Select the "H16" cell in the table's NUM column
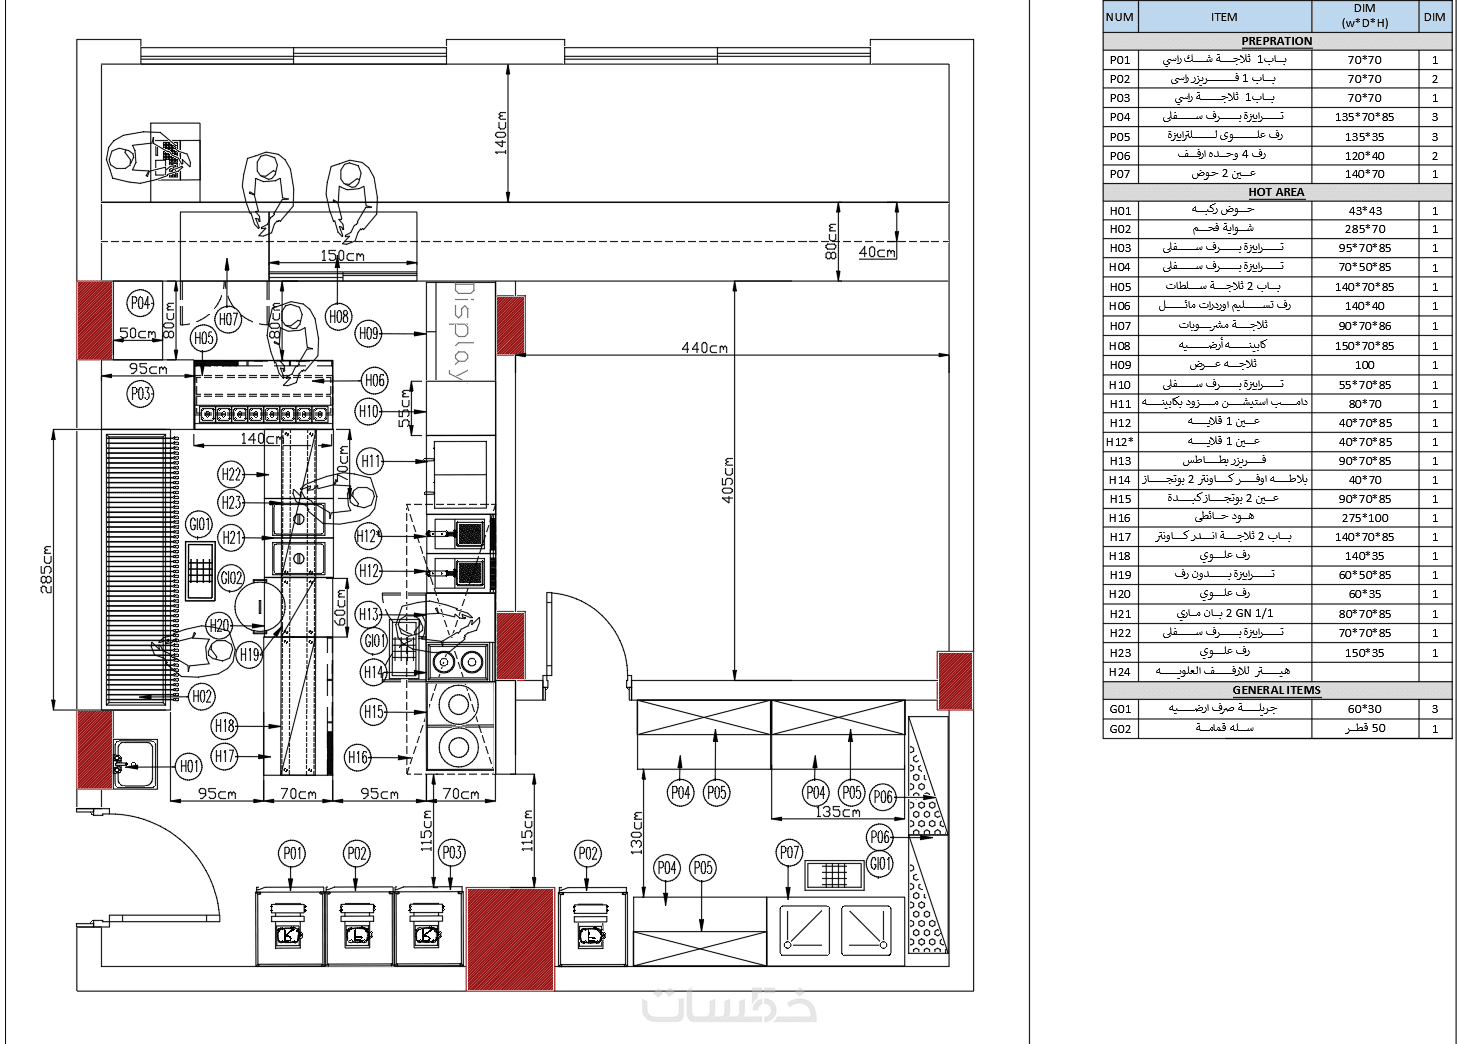The image size is (1460, 1044). (x=1120, y=518)
